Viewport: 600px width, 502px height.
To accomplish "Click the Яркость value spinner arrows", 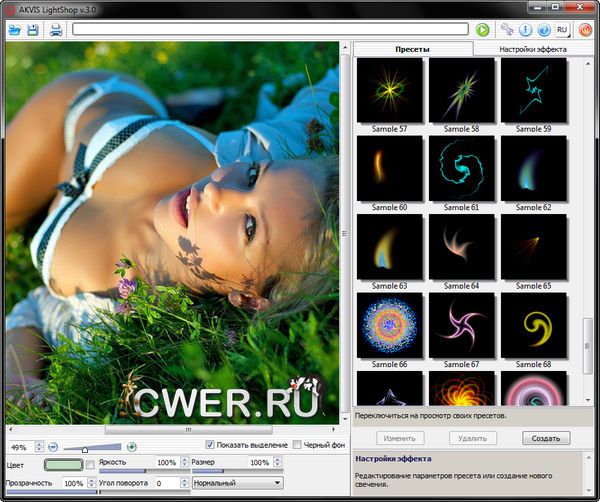I will (x=183, y=464).
